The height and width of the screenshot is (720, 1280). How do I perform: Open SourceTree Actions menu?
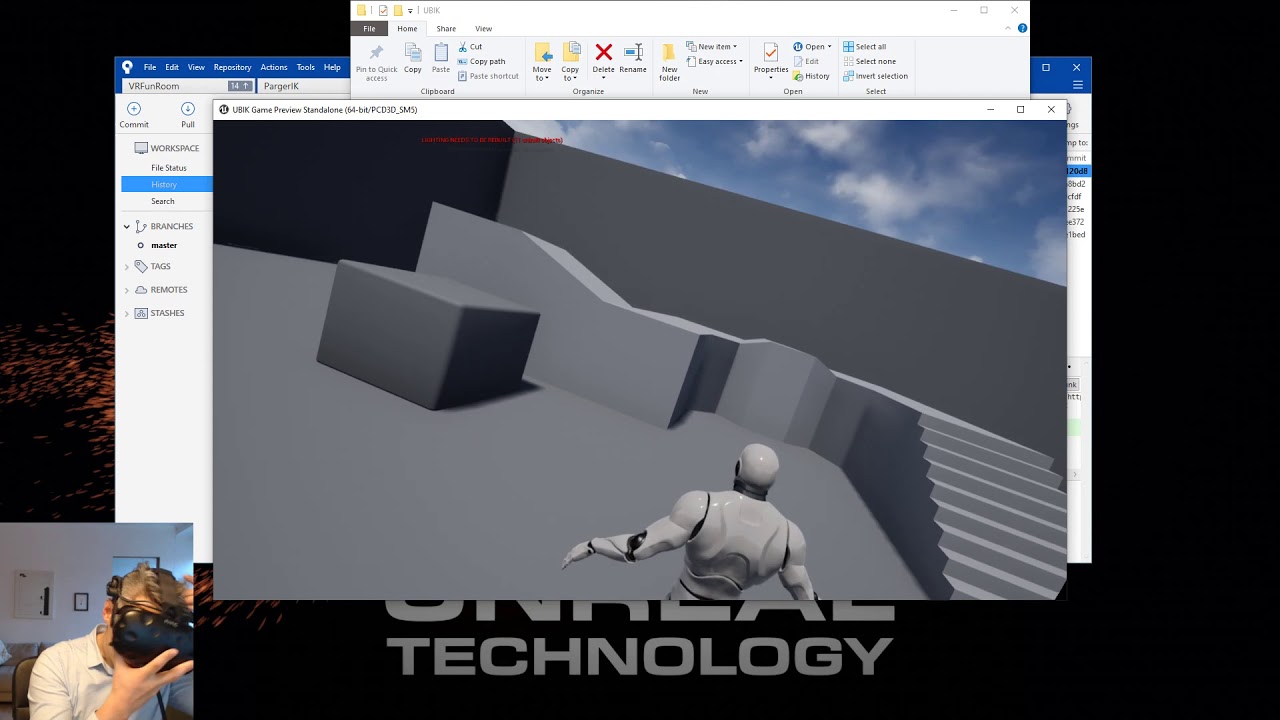point(273,67)
